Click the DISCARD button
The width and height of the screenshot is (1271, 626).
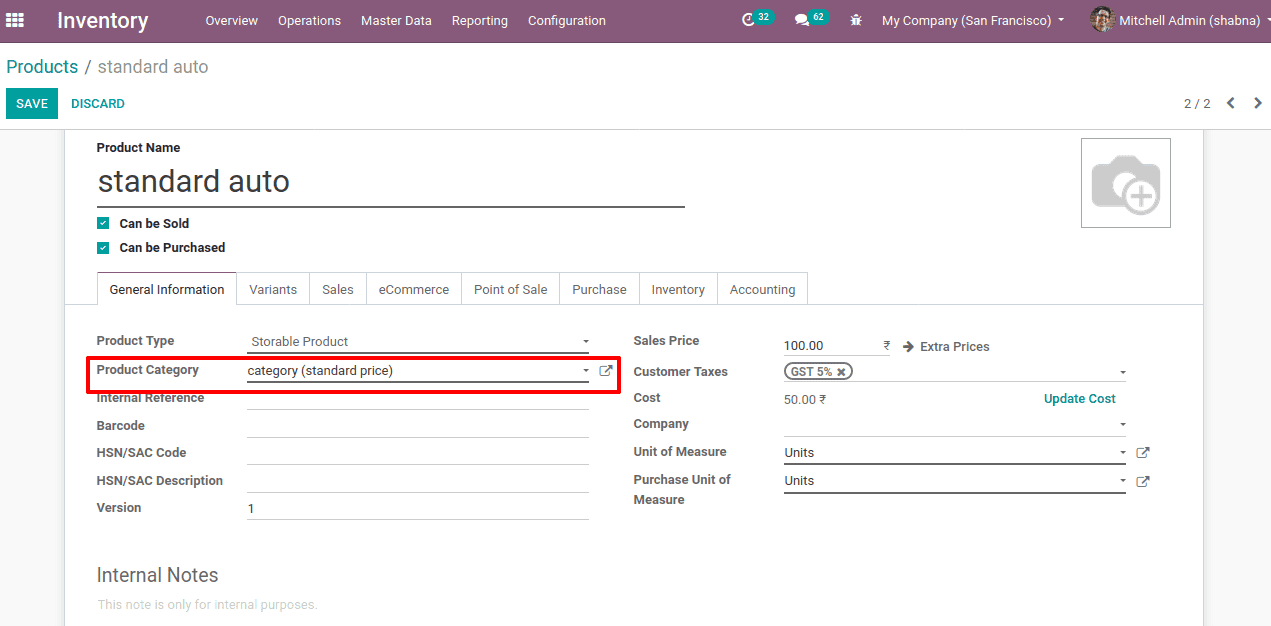coord(98,104)
